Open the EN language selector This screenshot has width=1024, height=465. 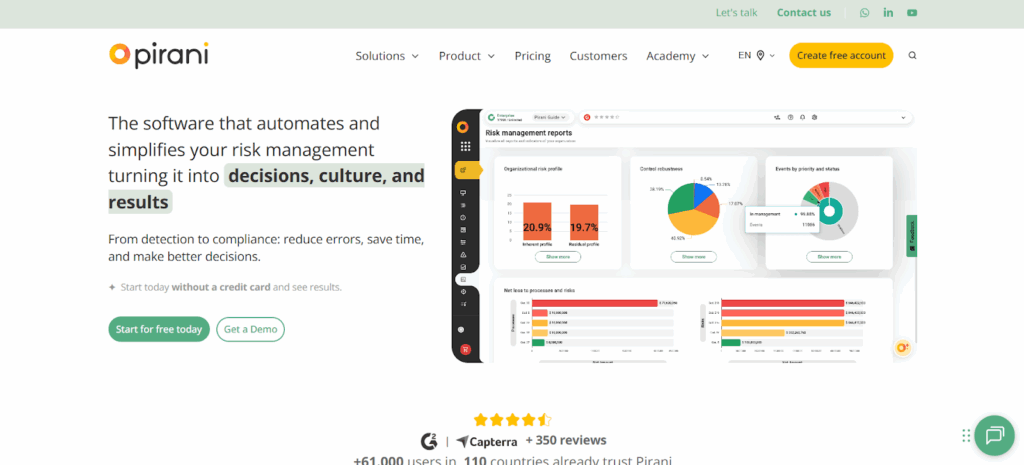click(756, 56)
